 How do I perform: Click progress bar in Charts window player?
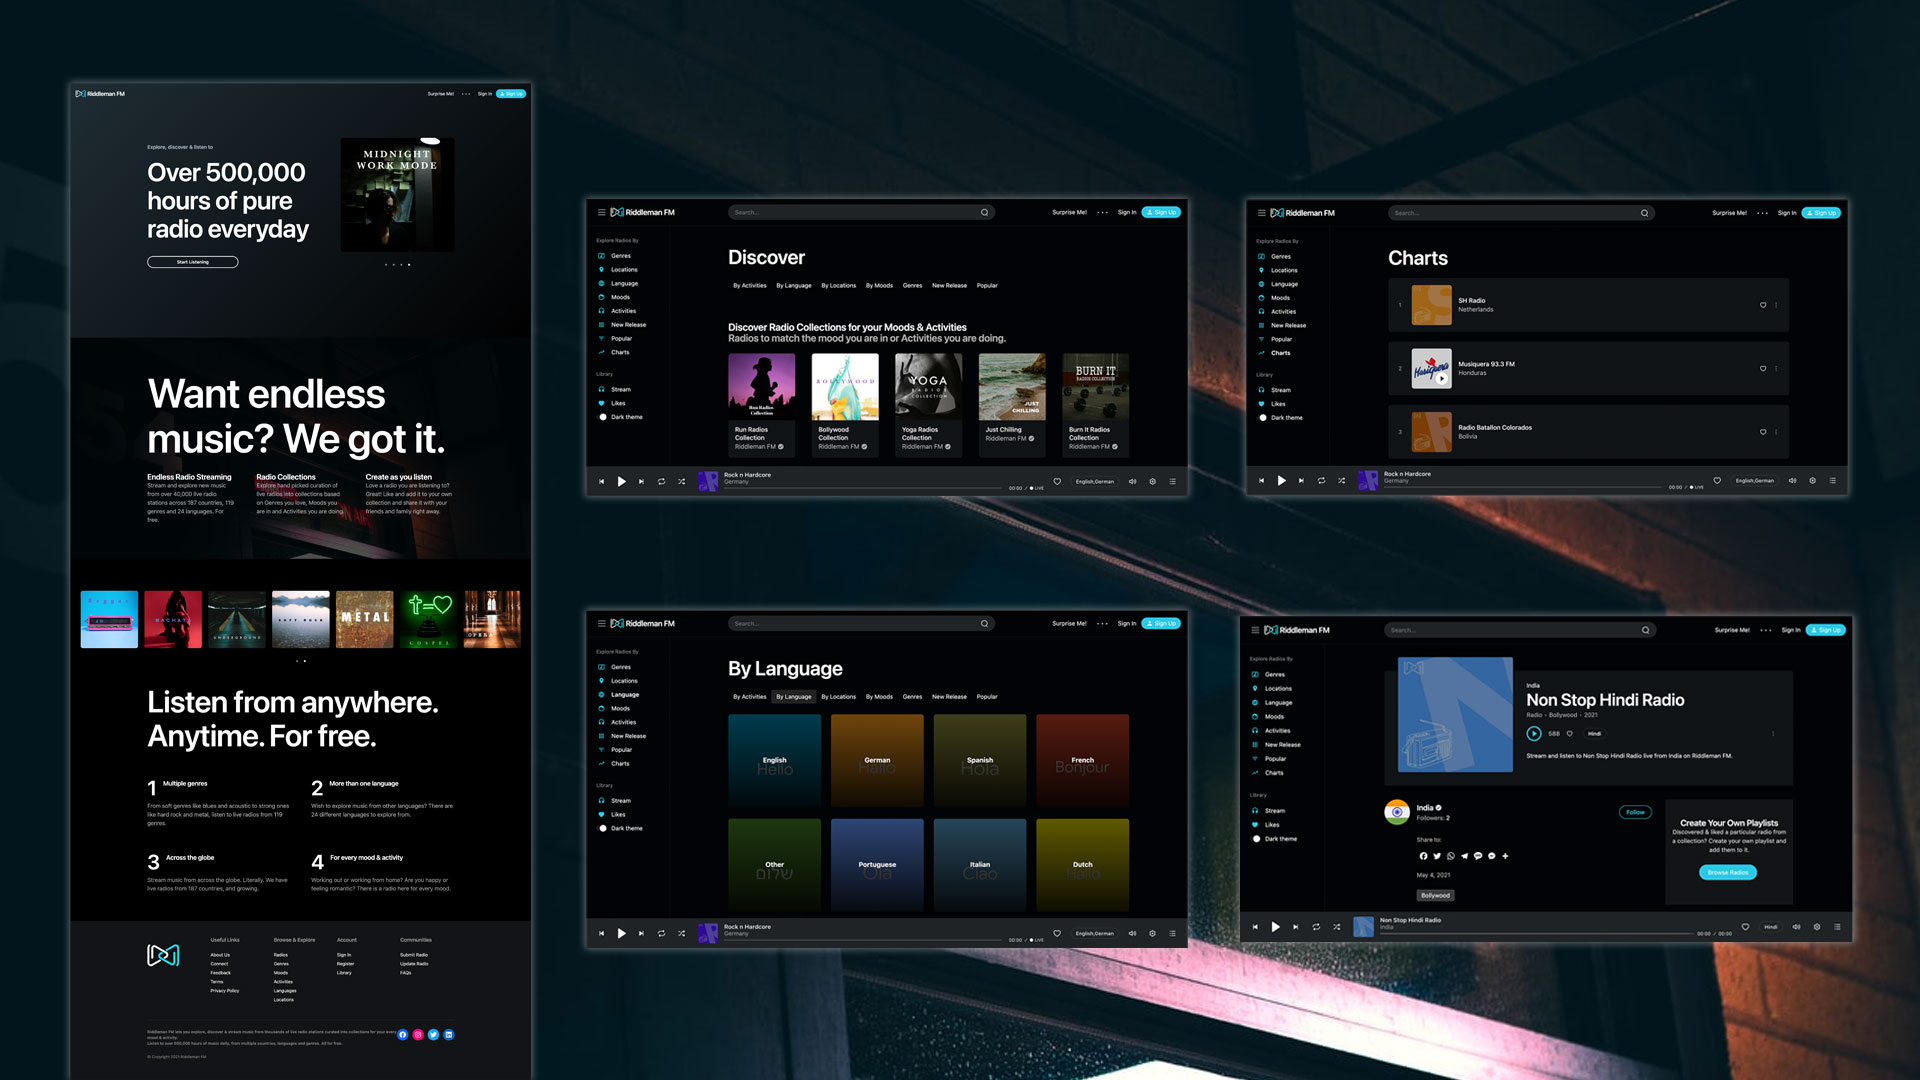coord(1522,487)
